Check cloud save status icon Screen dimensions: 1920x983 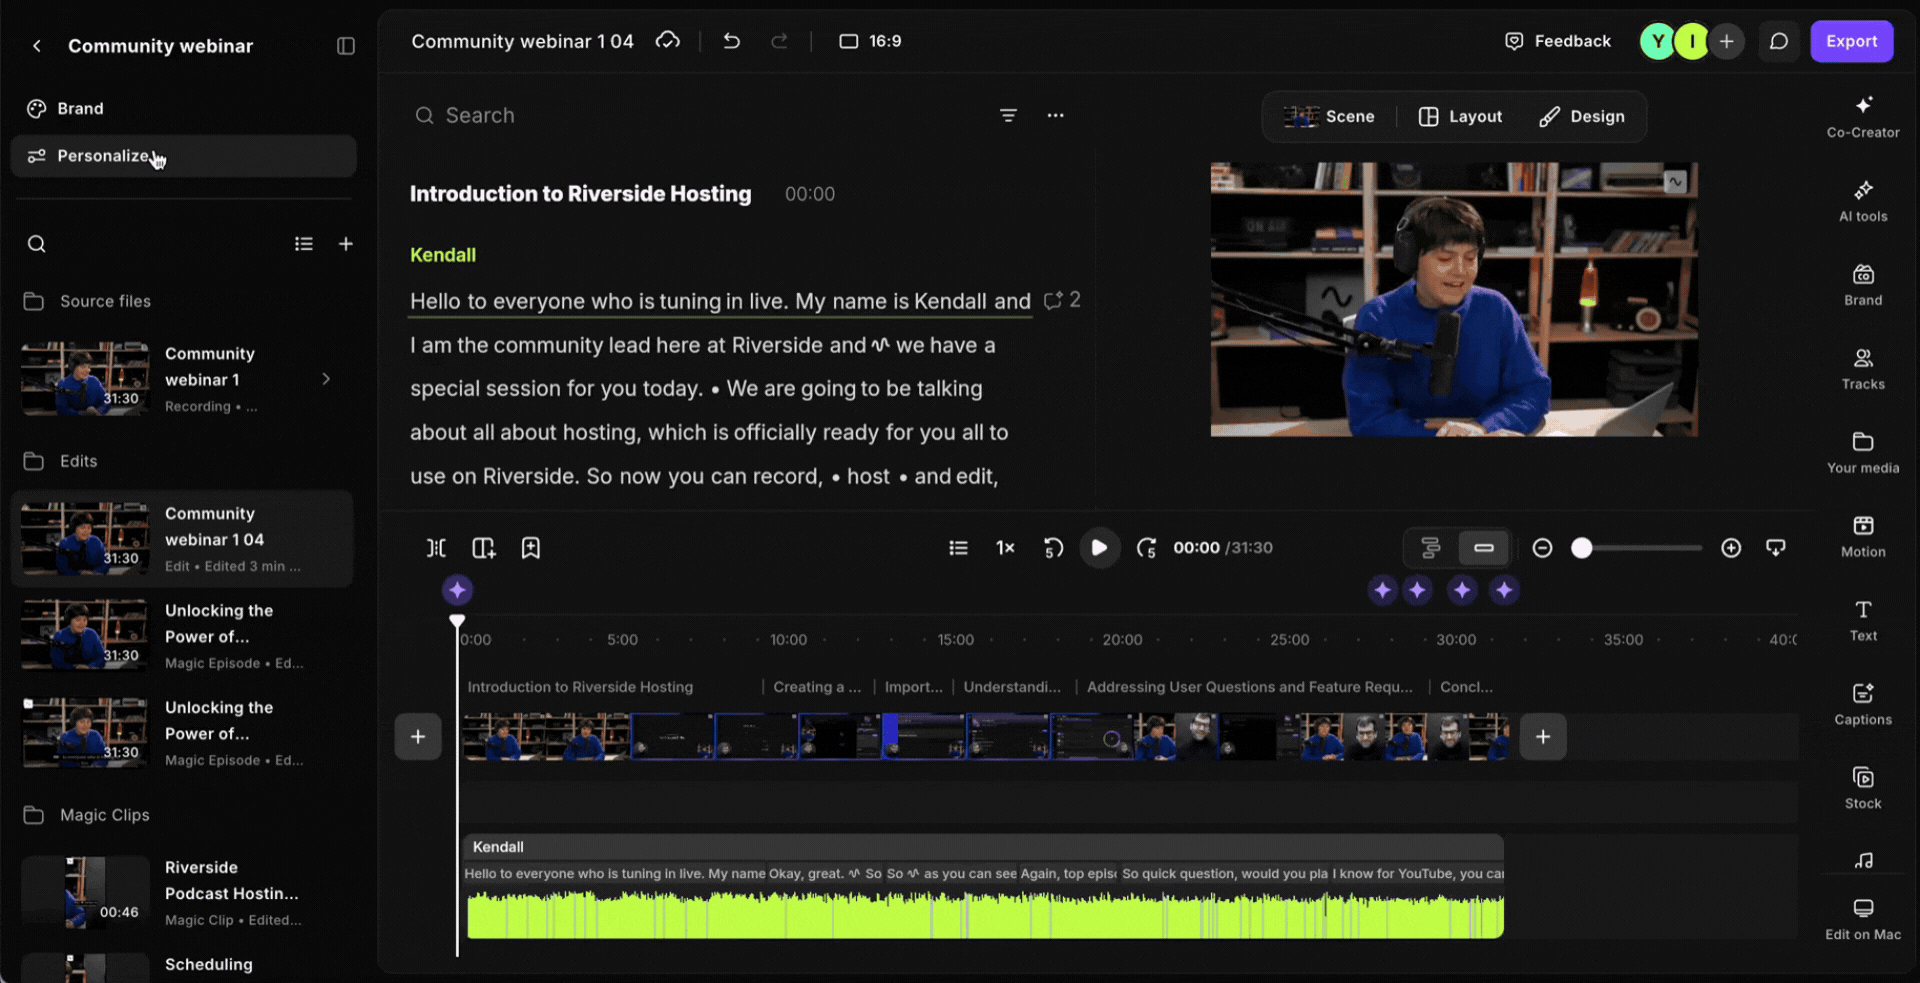[x=668, y=41]
